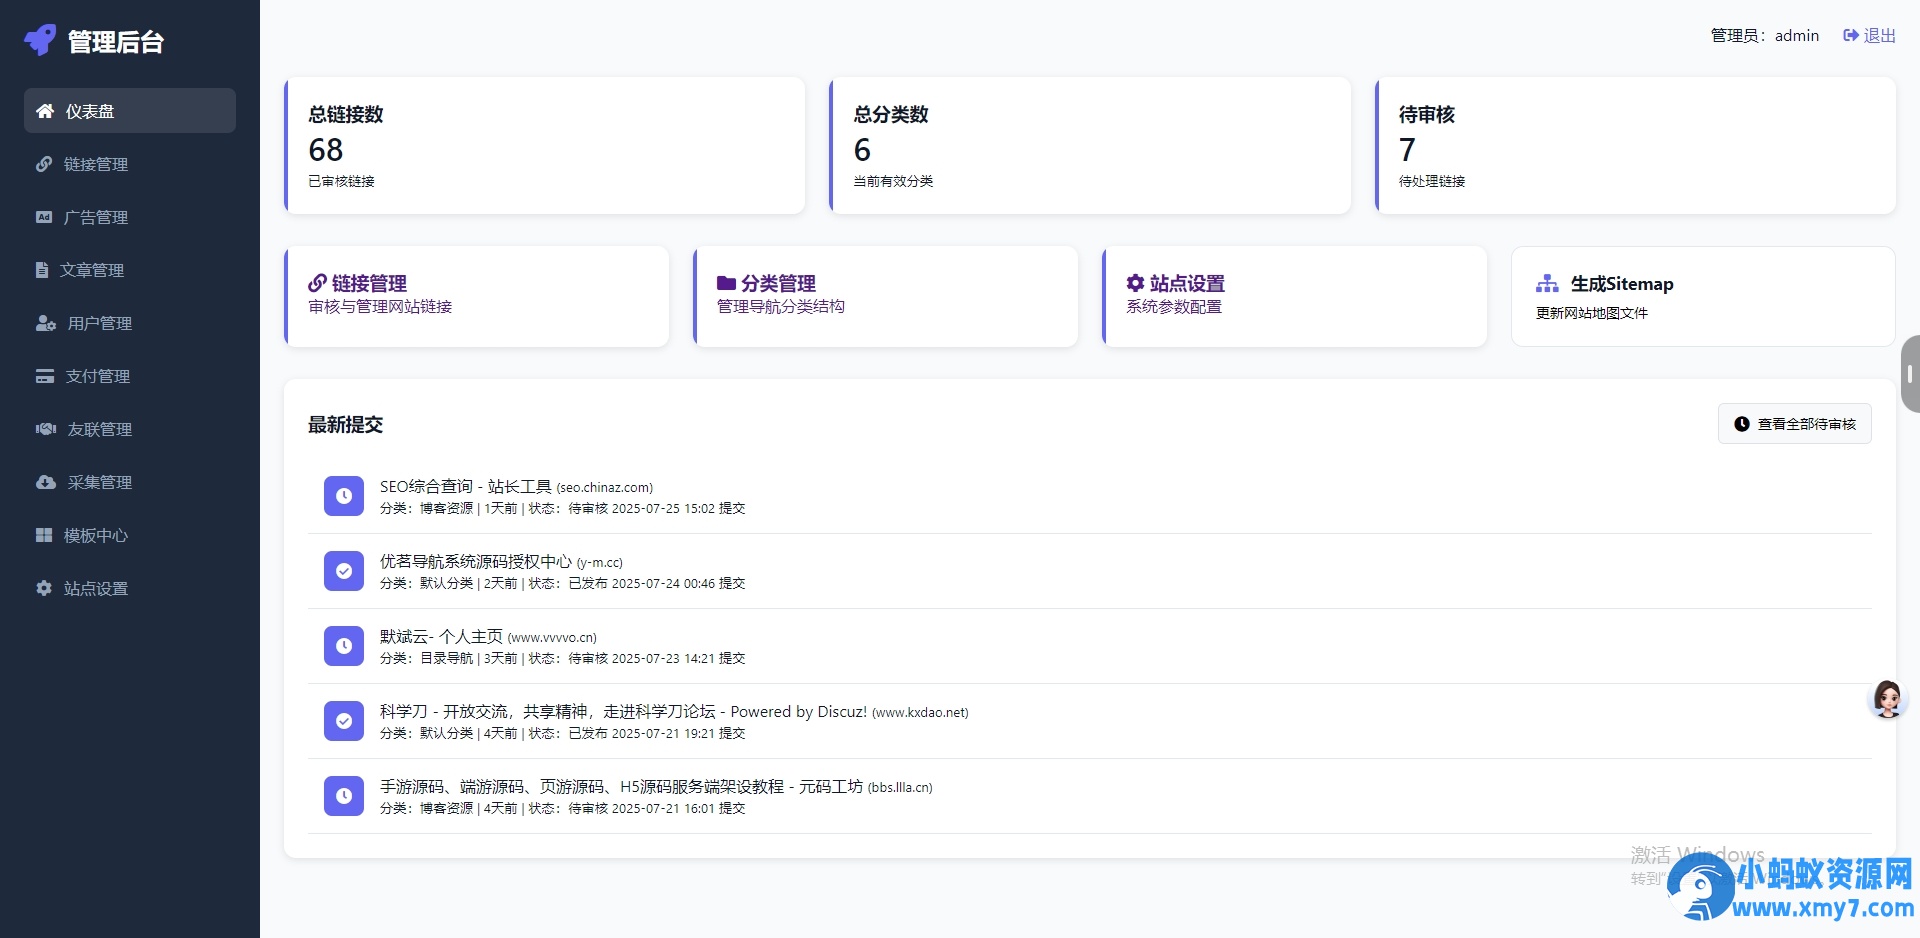Image resolution: width=1920 pixels, height=938 pixels.
Task: Click the 2025-07-25 15:02 submission line
Action: (562, 508)
